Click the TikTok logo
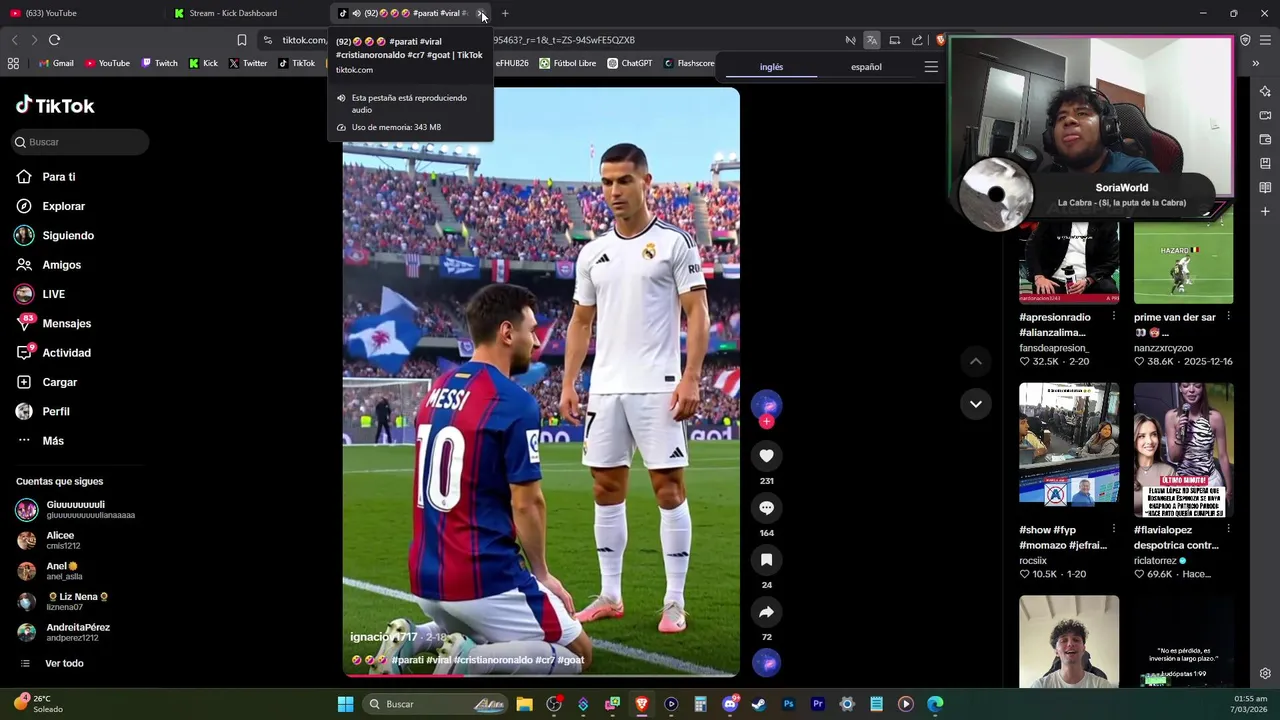Viewport: 1280px width, 720px height. (x=55, y=105)
